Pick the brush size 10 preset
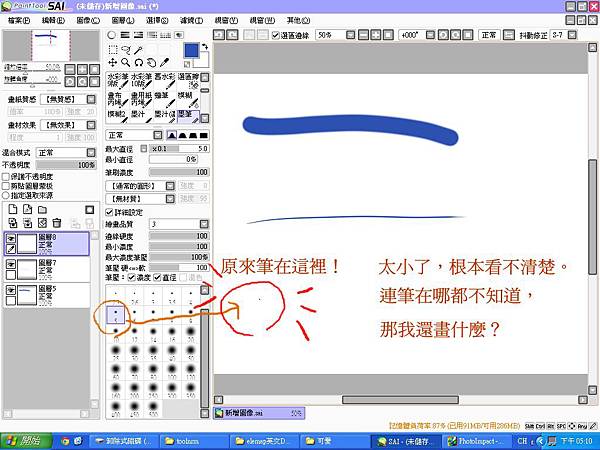This screenshot has height=450, width=600. [116, 333]
